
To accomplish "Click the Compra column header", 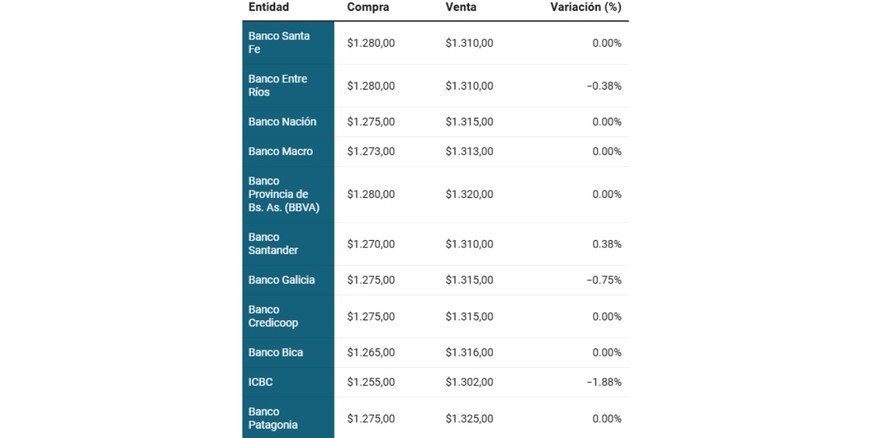I will 368,8.
